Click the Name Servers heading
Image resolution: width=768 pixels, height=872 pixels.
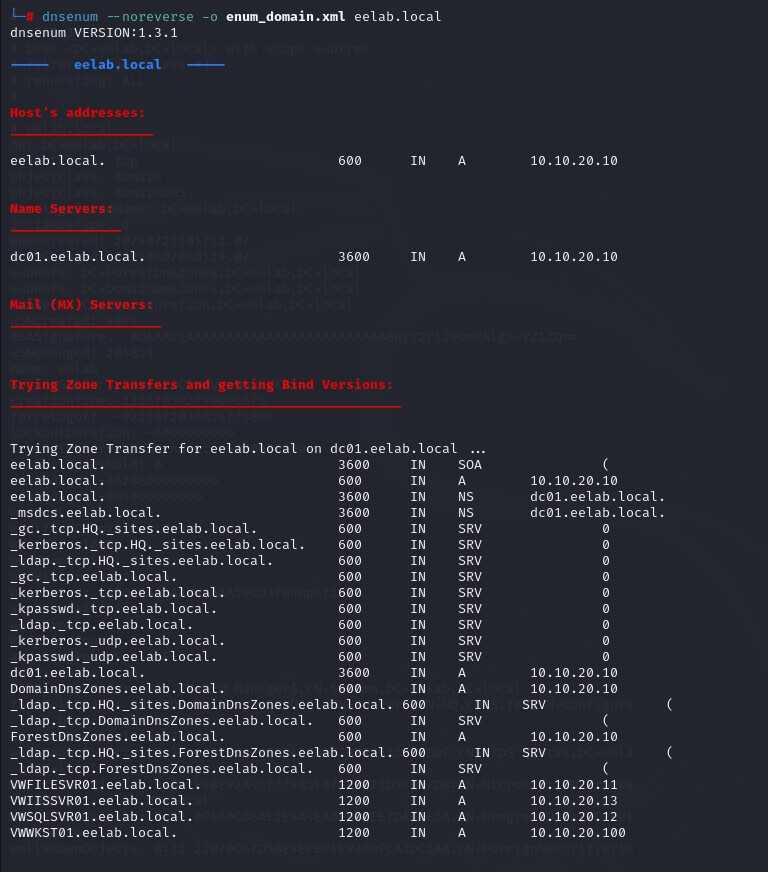(61, 209)
